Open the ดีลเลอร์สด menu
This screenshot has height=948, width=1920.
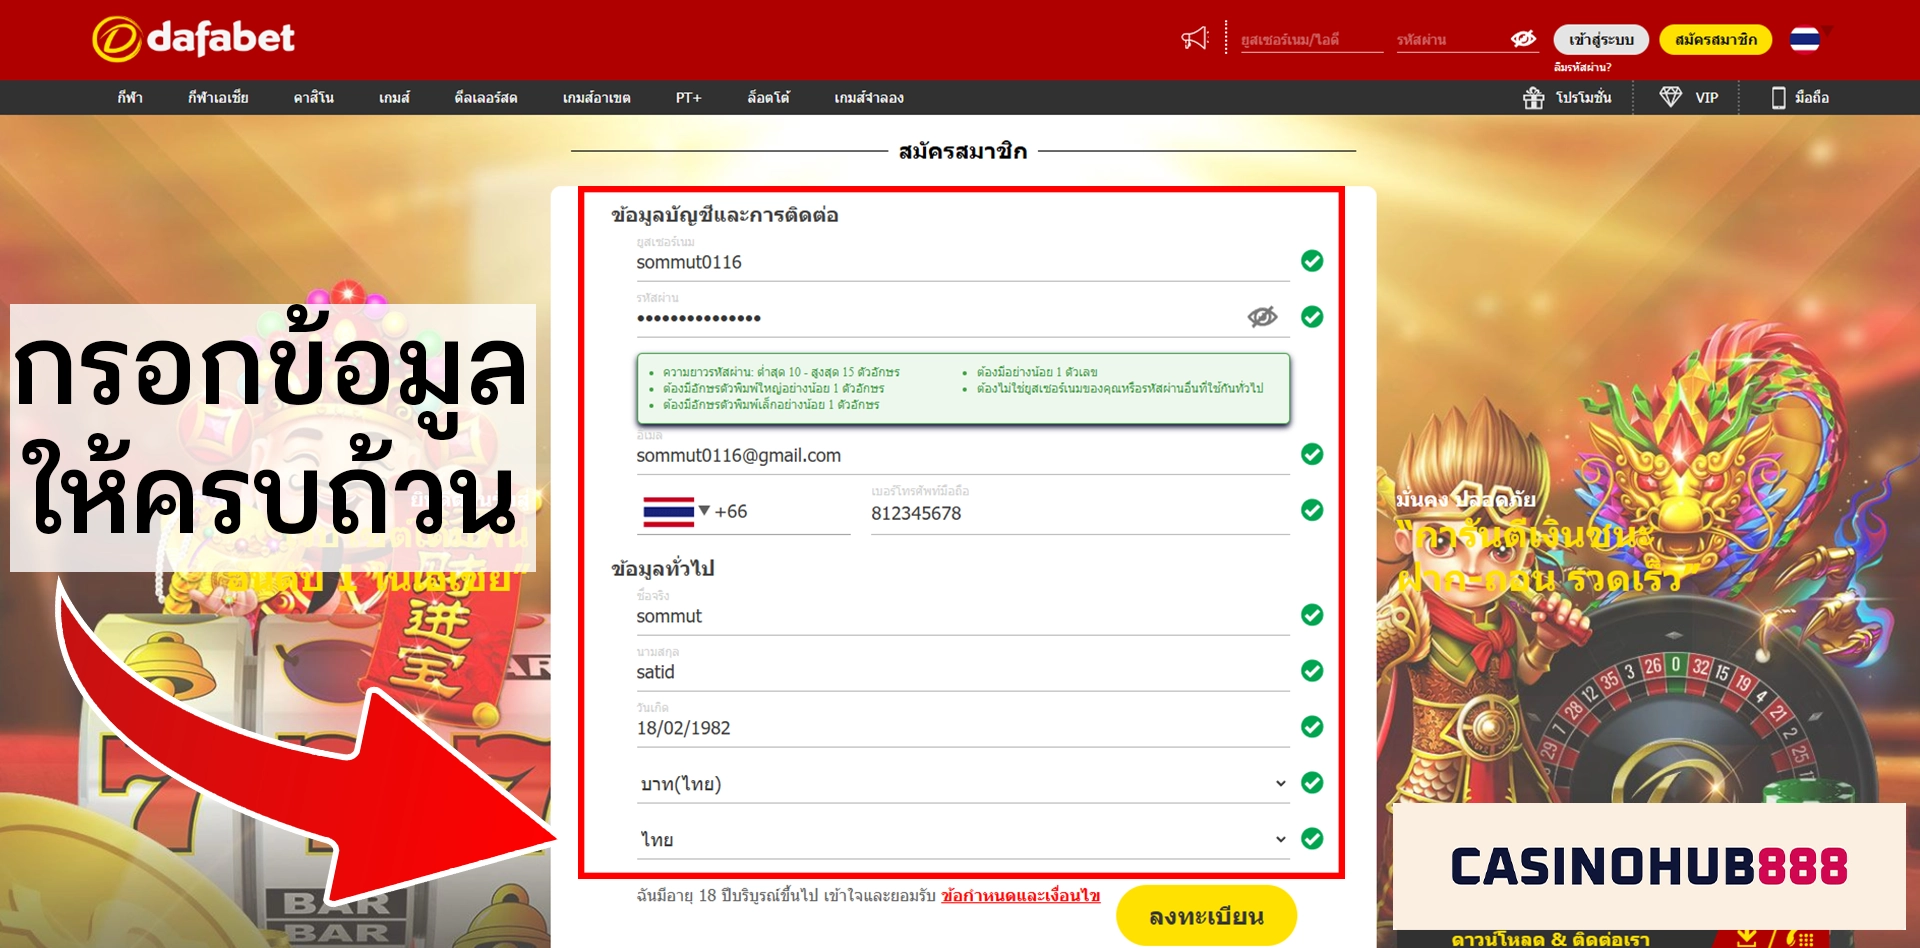click(x=486, y=98)
